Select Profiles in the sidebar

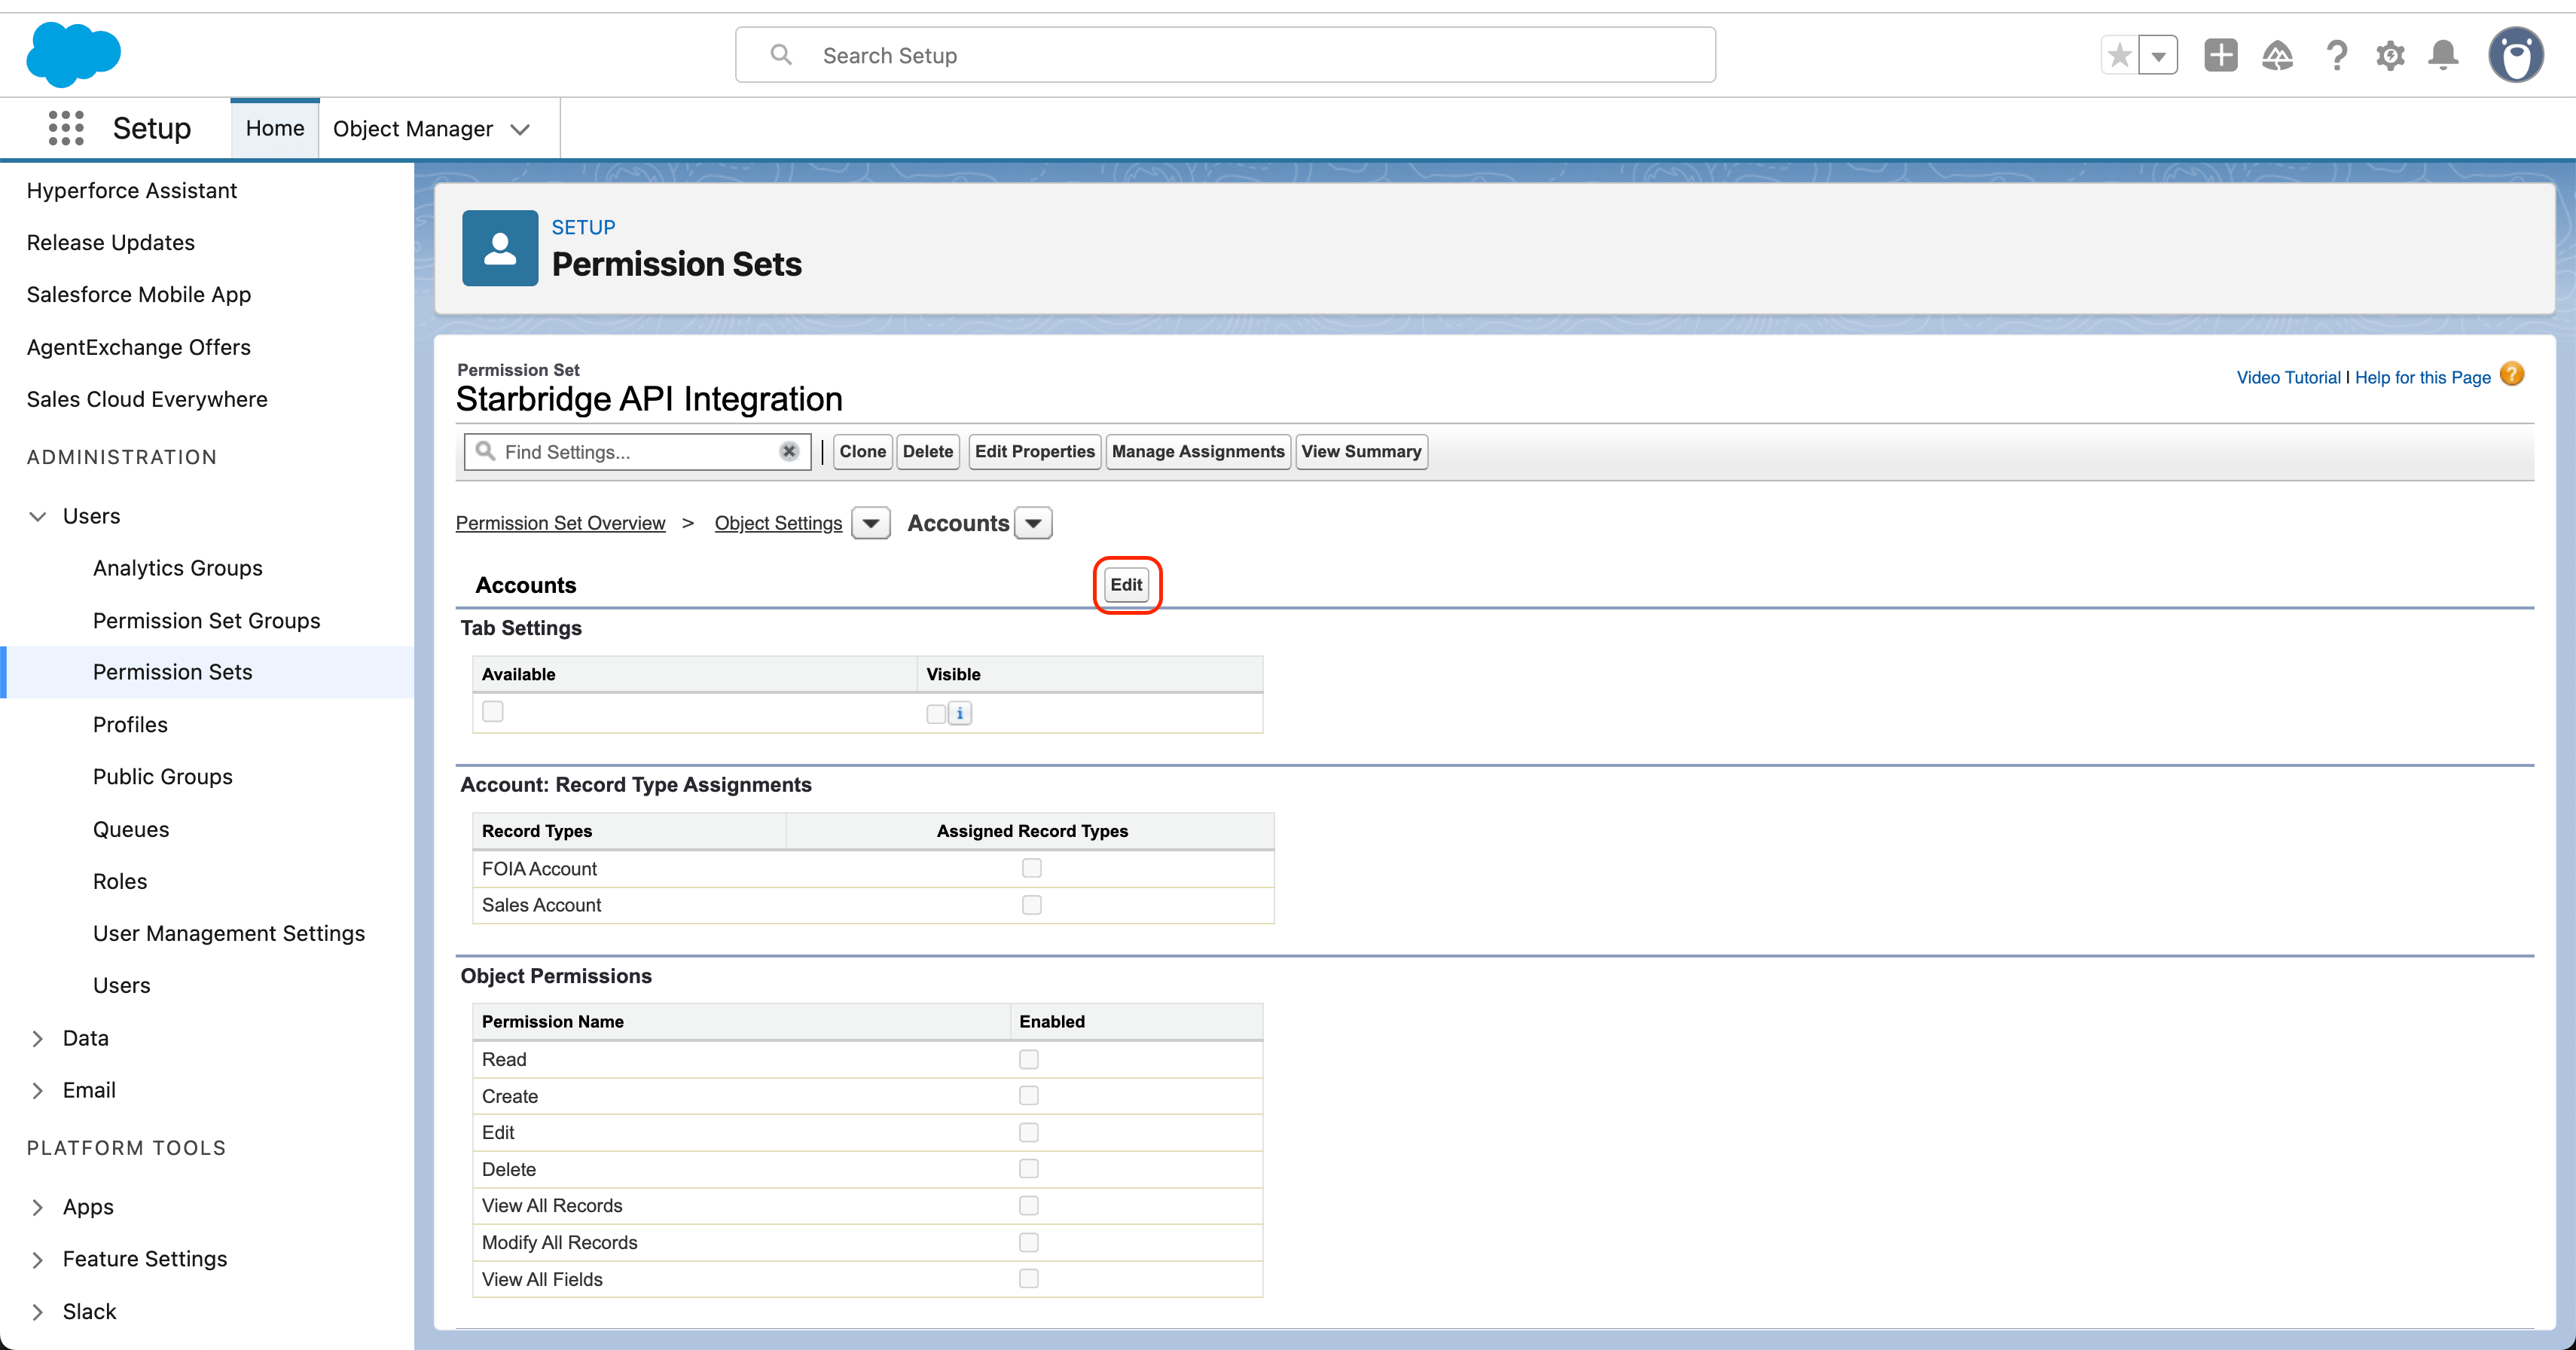tap(130, 725)
